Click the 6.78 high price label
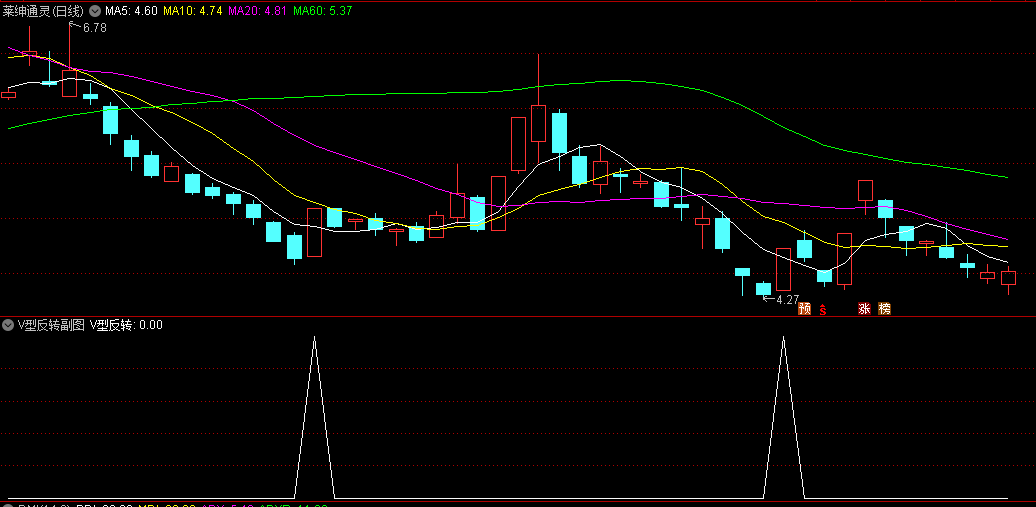Viewport: 1036px width, 507px height. (x=94, y=28)
